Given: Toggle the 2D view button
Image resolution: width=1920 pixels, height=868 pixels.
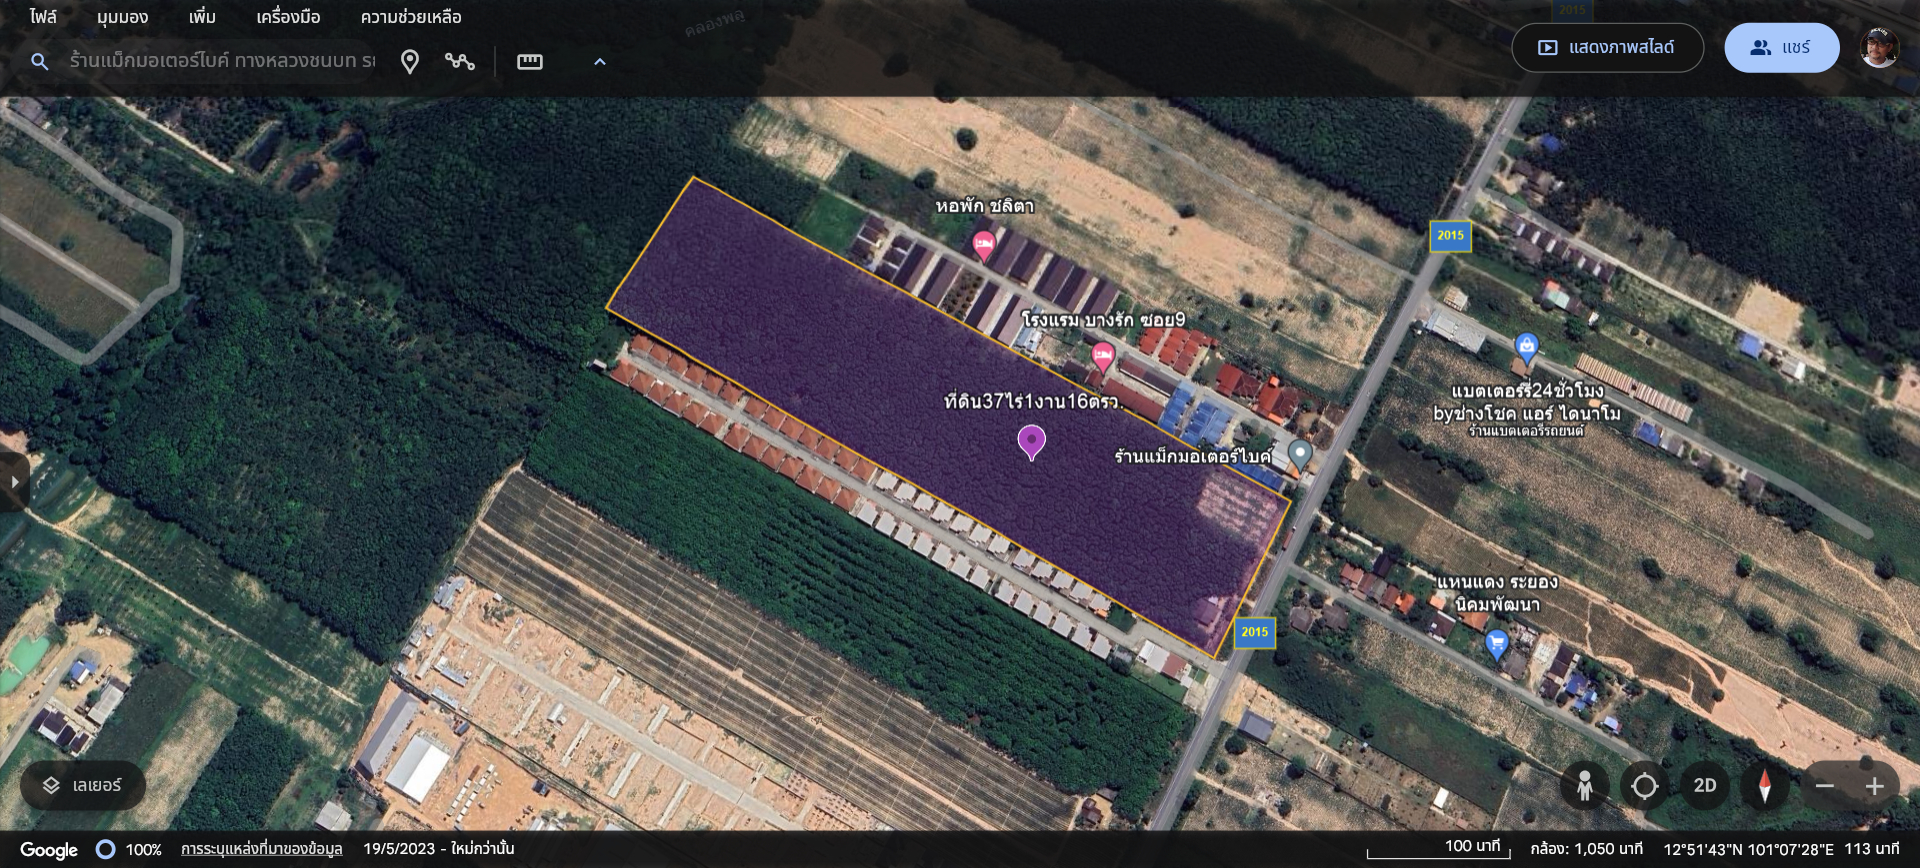Looking at the screenshot, I should point(1705,786).
